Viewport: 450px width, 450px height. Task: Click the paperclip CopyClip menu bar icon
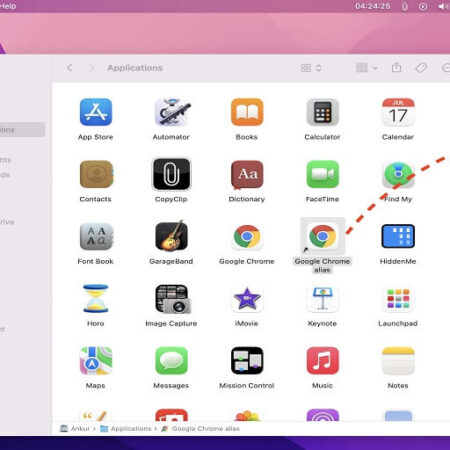click(404, 6)
